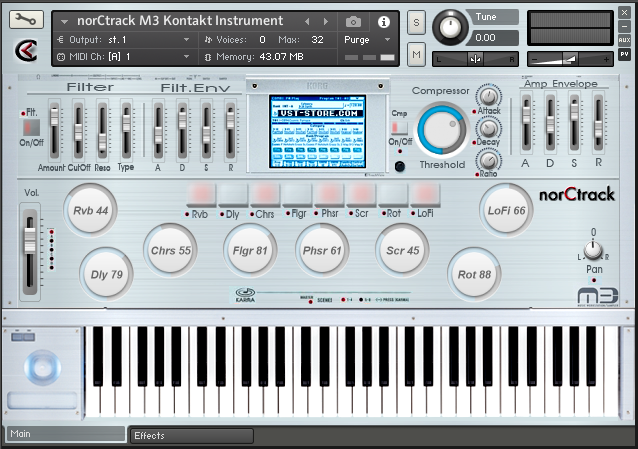Select the previous instrument arrow
Image resolution: width=638 pixels, height=449 pixels.
coord(307,21)
